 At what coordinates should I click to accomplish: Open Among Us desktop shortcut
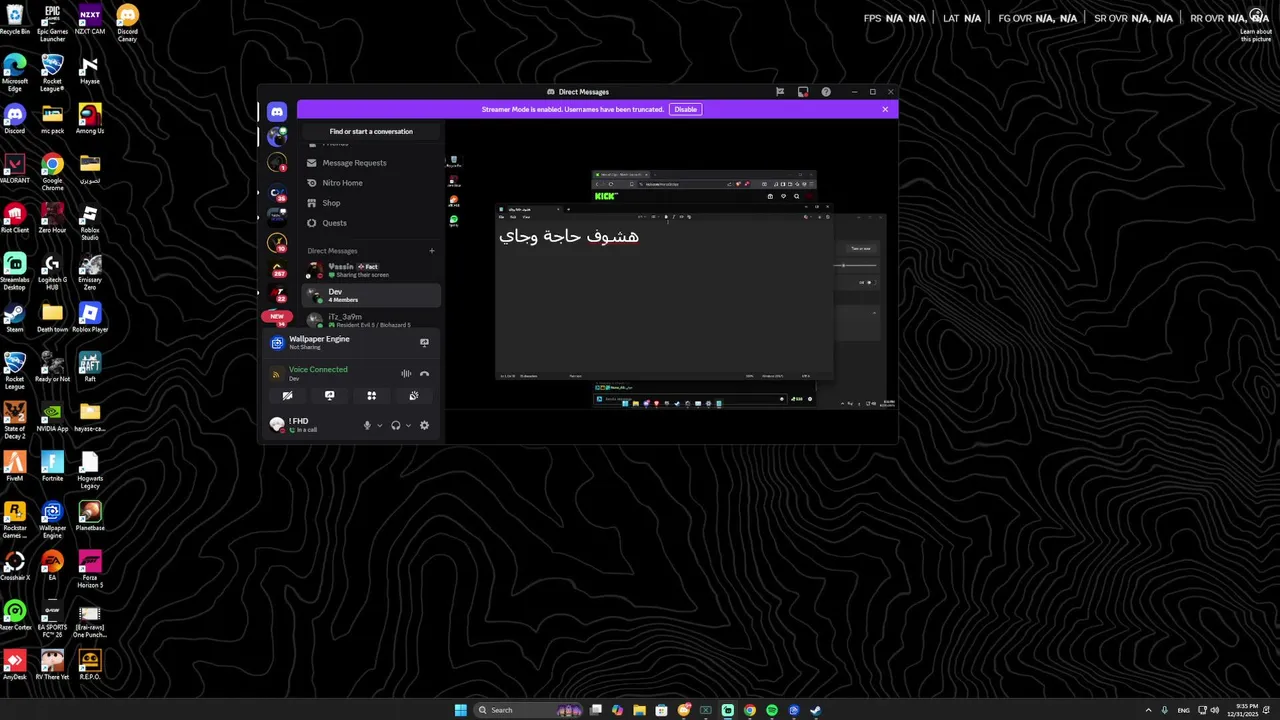pos(90,119)
